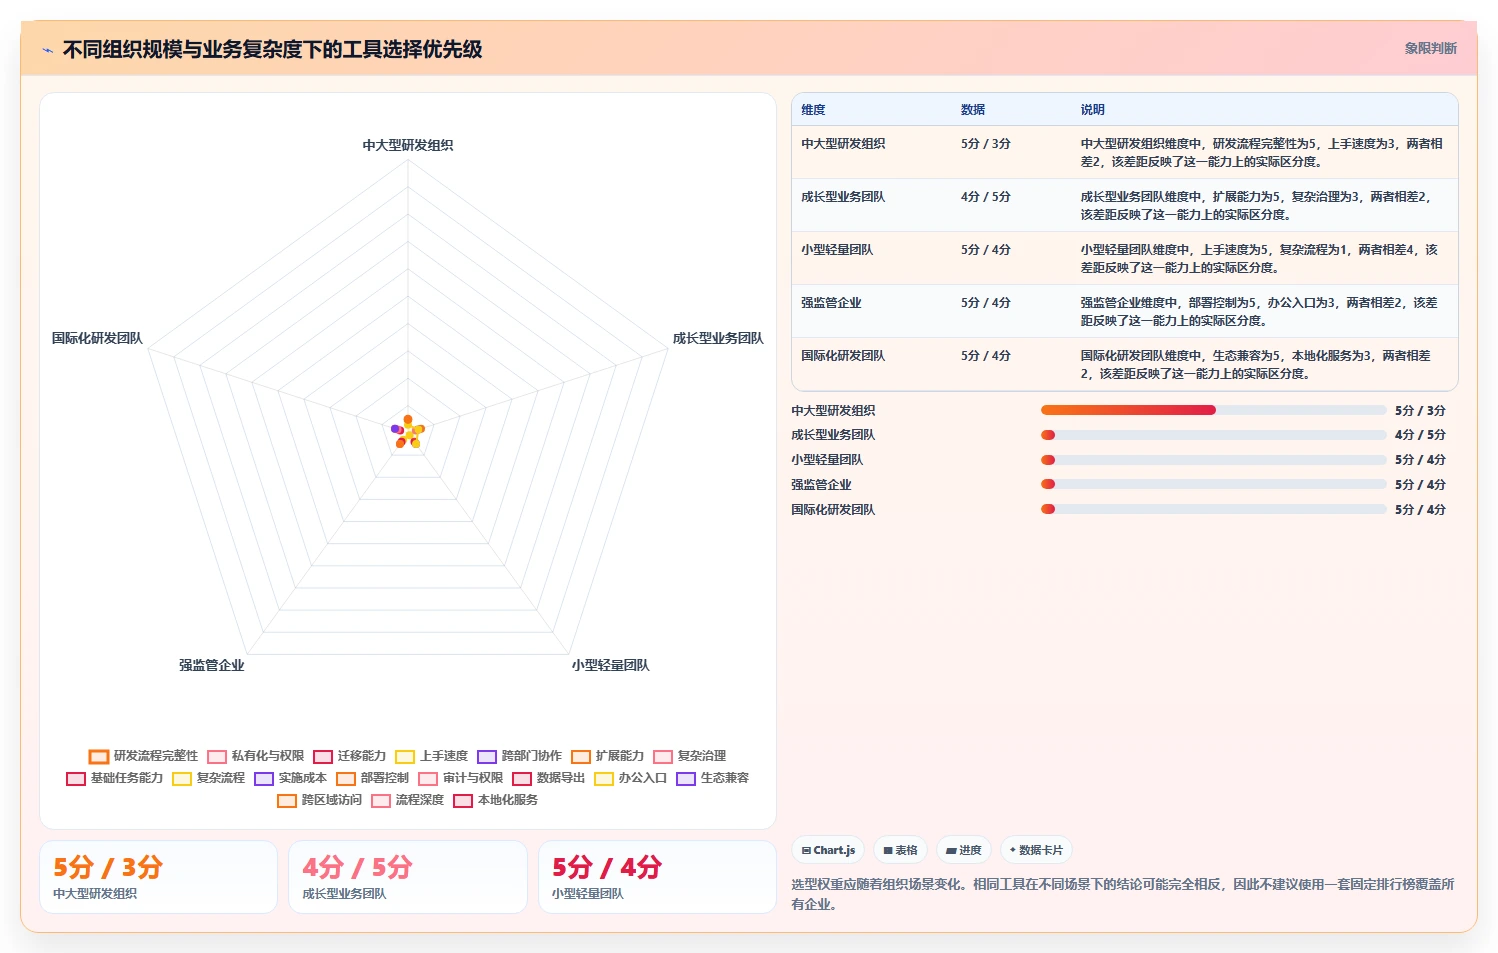Click the 中大型研发组织 progress bar
The image size is (1498, 953).
click(1213, 410)
